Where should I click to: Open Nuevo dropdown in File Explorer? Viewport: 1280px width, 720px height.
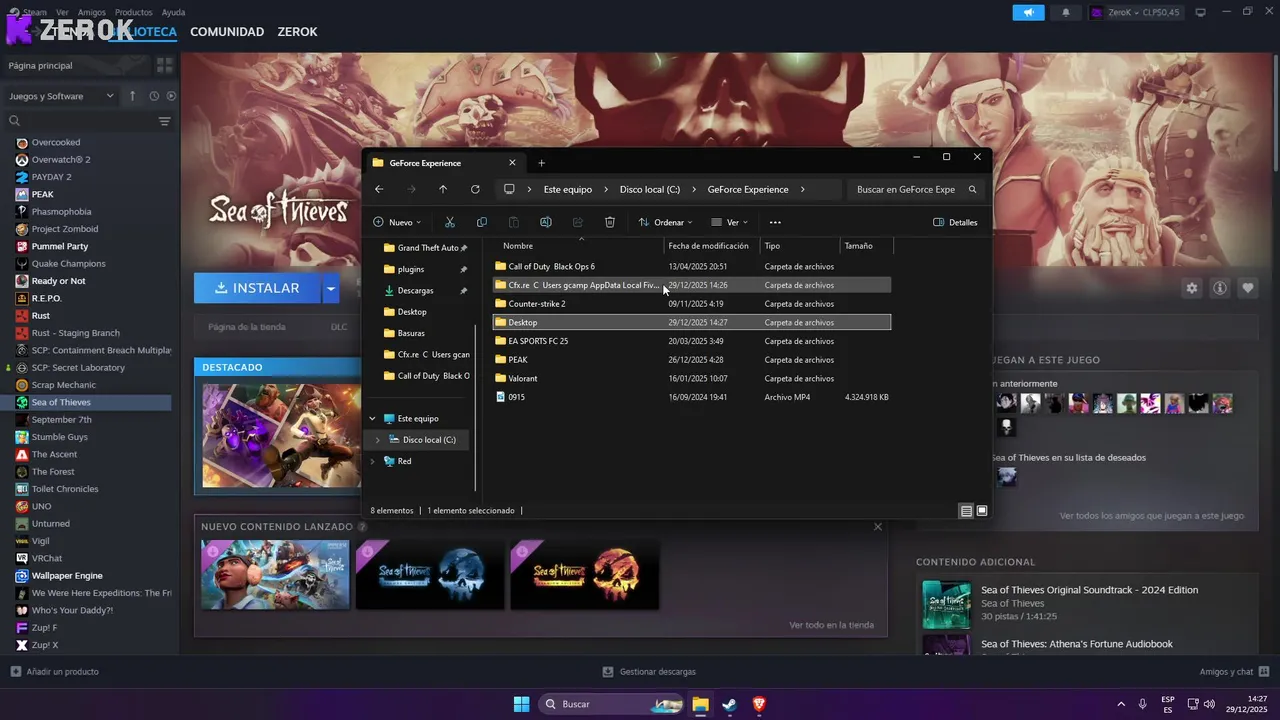pyautogui.click(x=397, y=222)
